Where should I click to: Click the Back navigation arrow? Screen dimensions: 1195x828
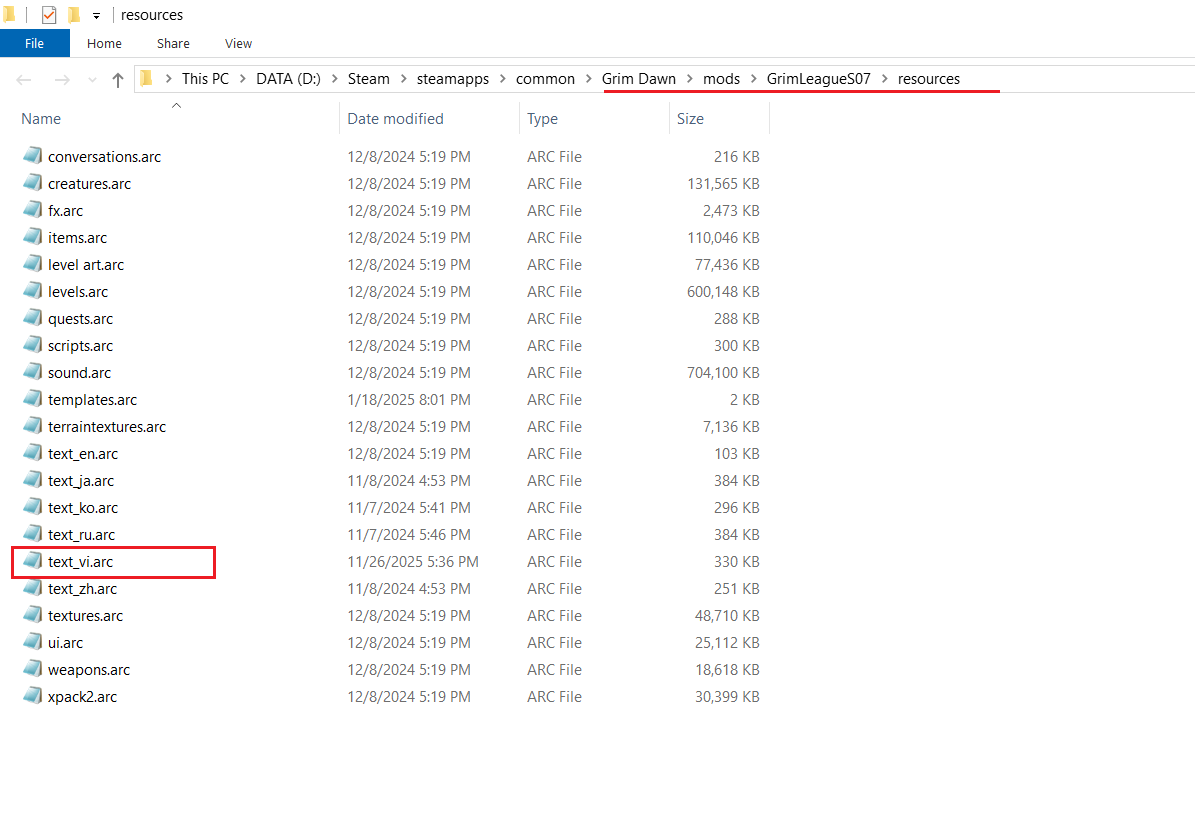click(24, 80)
